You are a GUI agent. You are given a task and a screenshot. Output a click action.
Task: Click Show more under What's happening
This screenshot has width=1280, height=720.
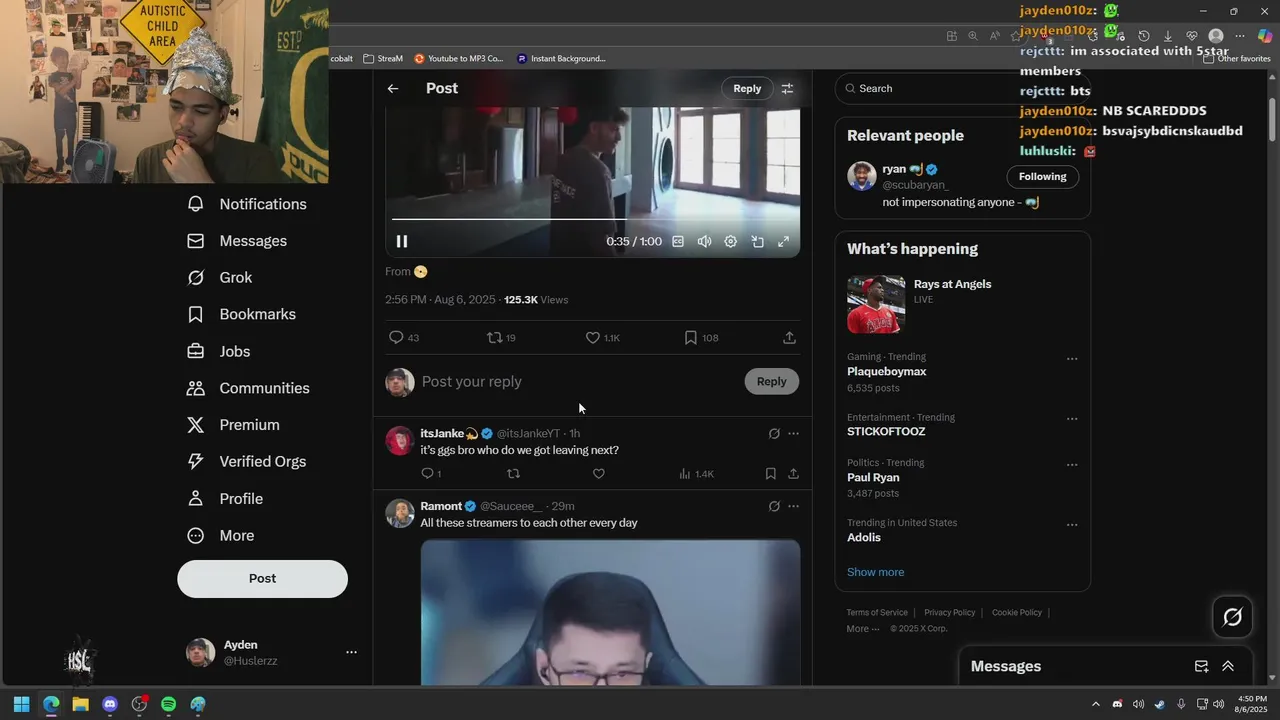875,572
